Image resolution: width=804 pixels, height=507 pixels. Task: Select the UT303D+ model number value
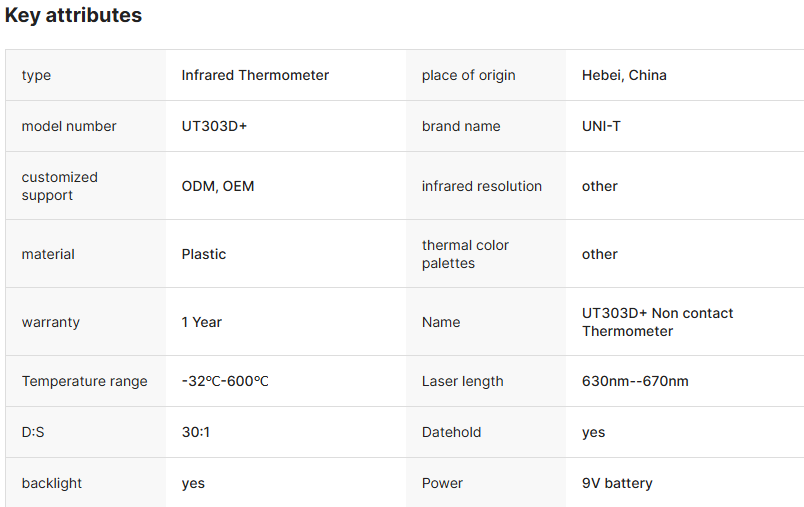(214, 126)
